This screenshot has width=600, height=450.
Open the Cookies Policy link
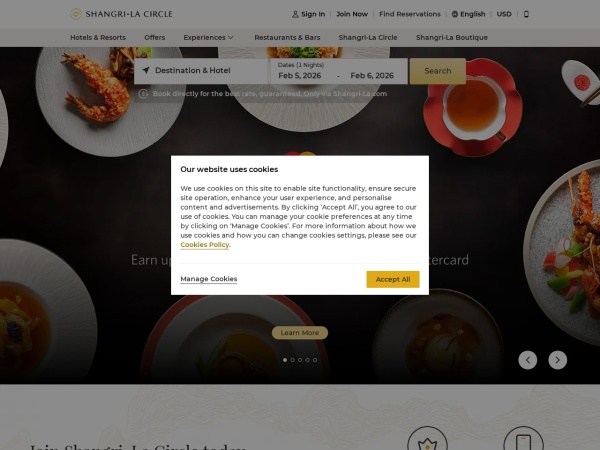click(x=205, y=245)
